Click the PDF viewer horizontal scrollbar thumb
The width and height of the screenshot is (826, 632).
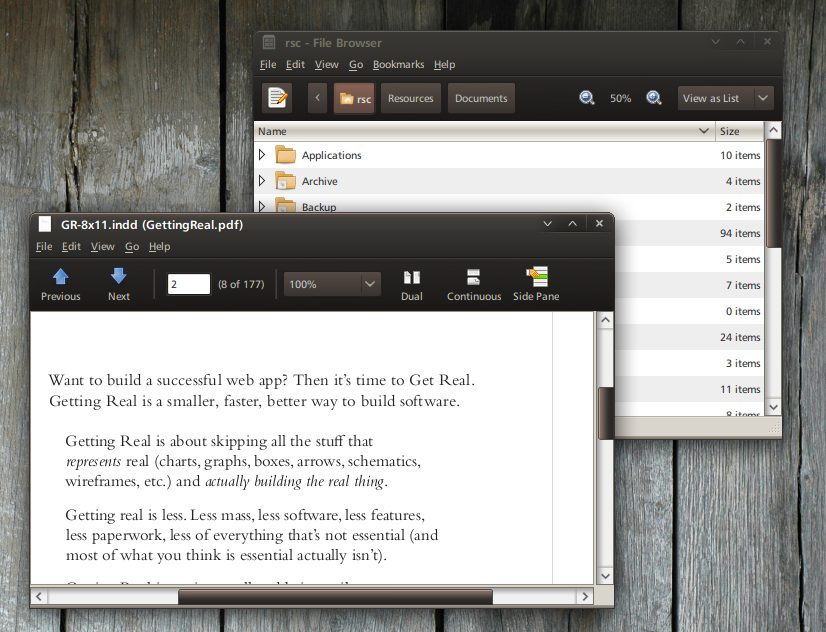(x=335, y=597)
